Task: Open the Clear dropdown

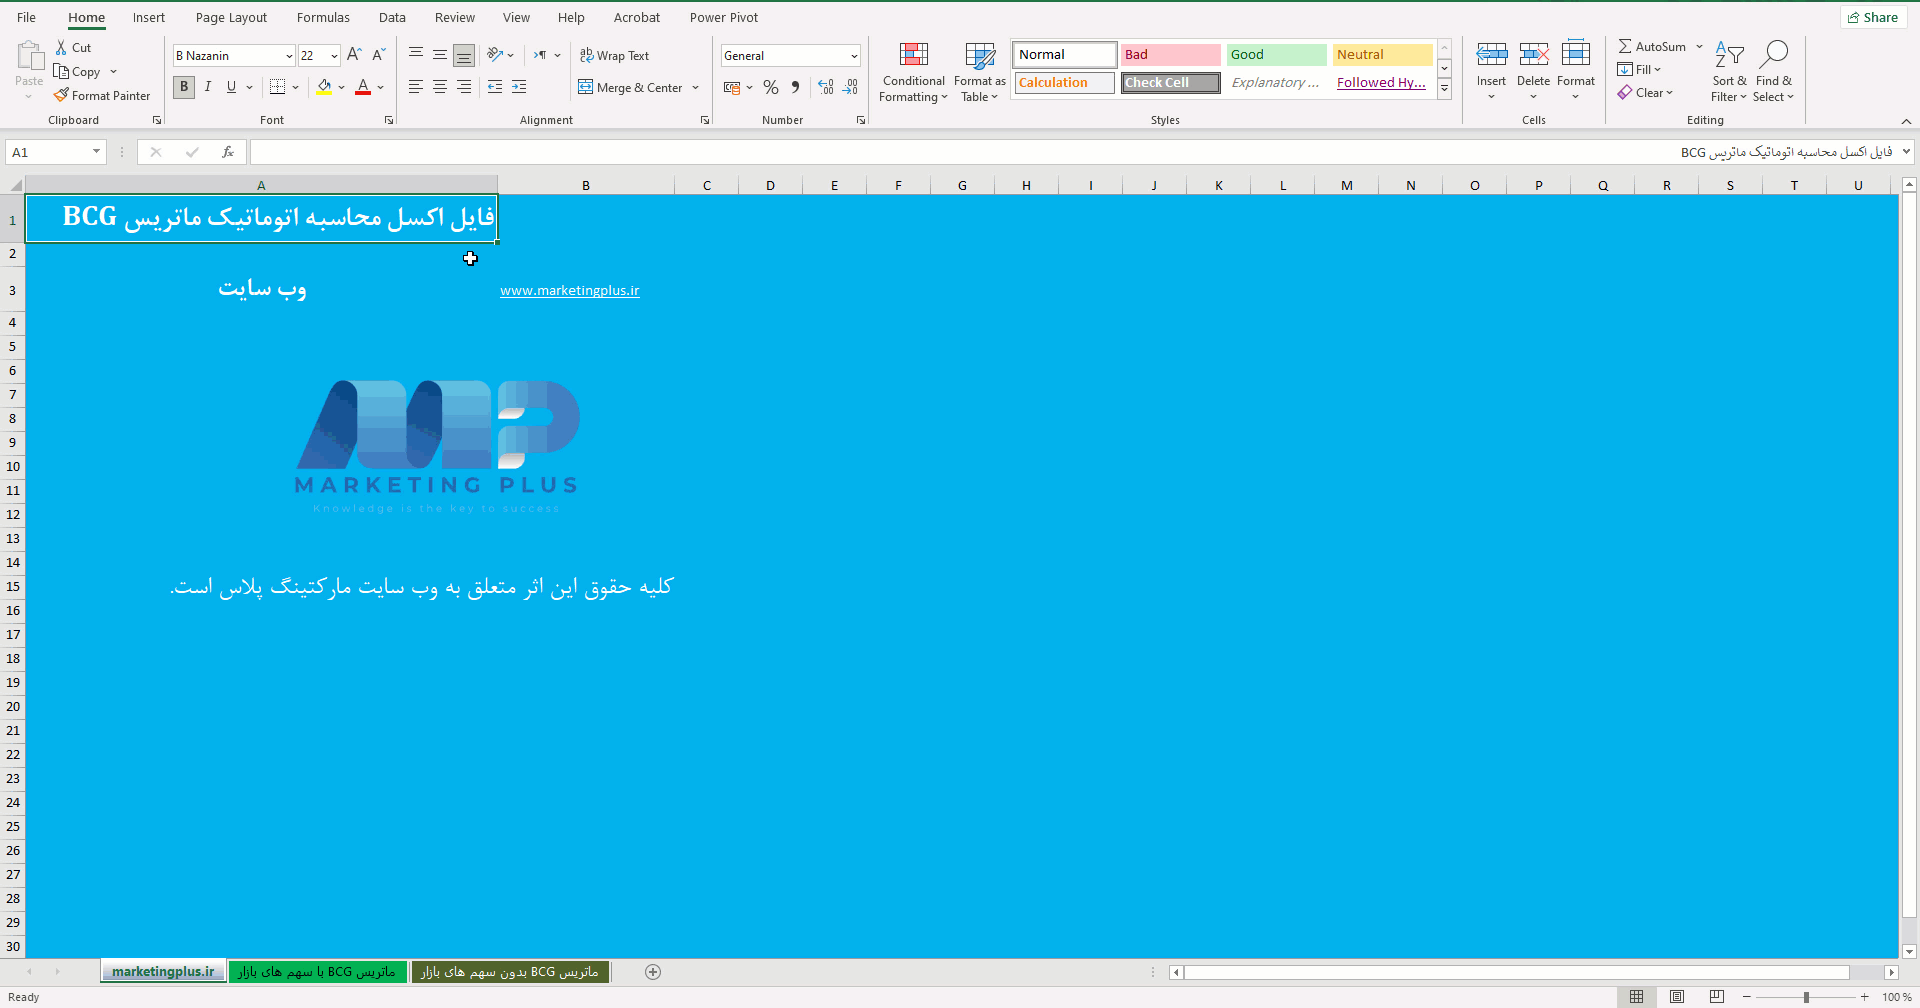Action: 1645,92
